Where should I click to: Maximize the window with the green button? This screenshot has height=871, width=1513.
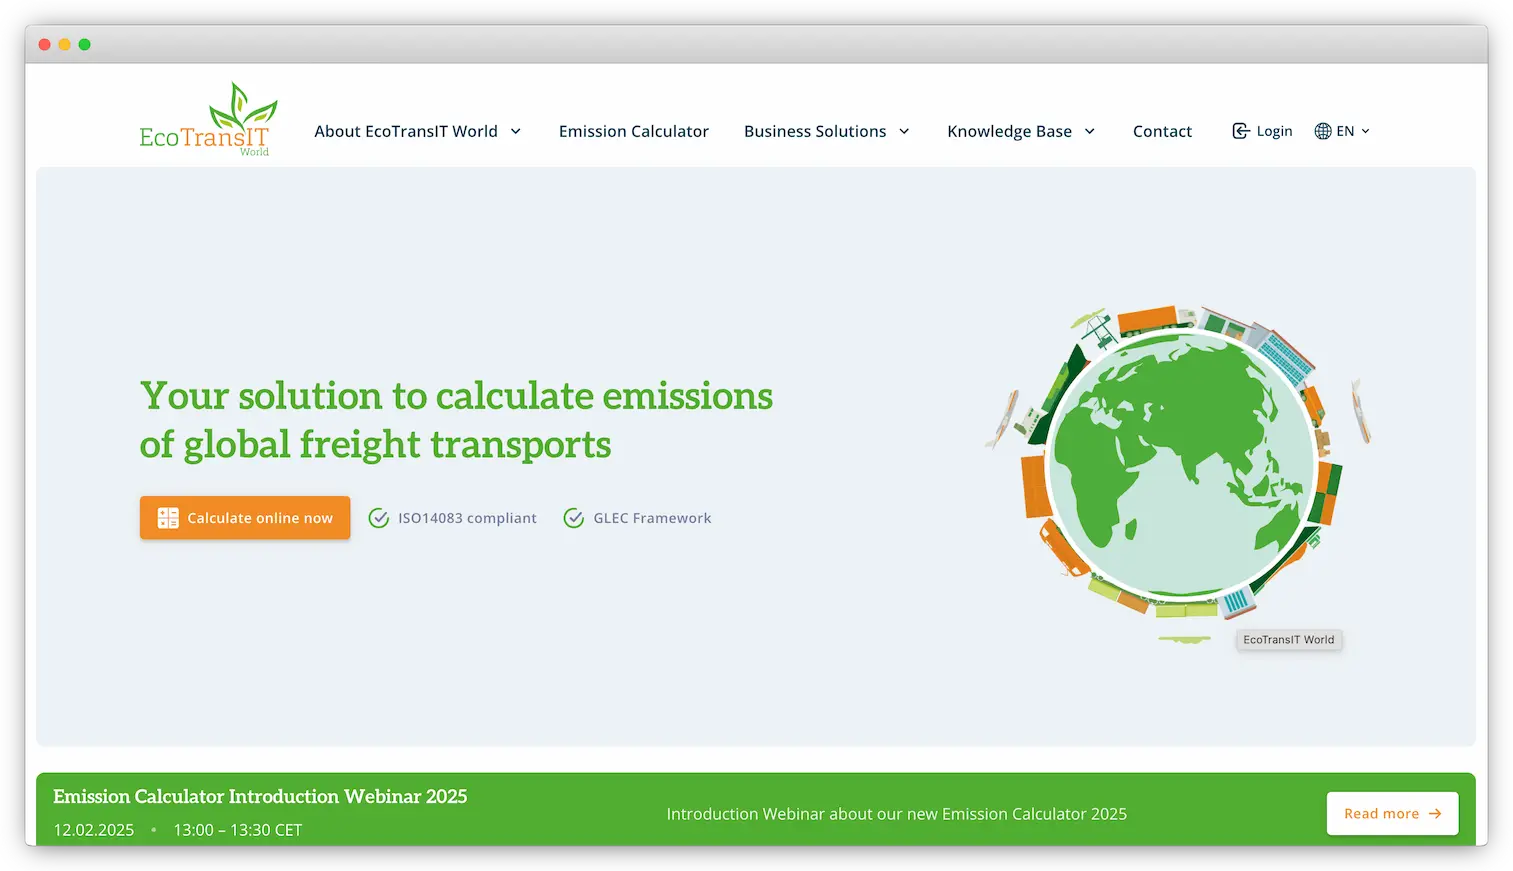point(85,44)
